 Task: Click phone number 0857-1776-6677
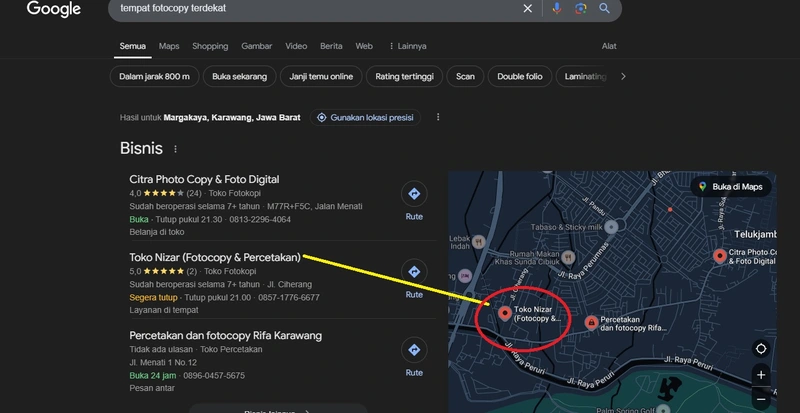289,298
